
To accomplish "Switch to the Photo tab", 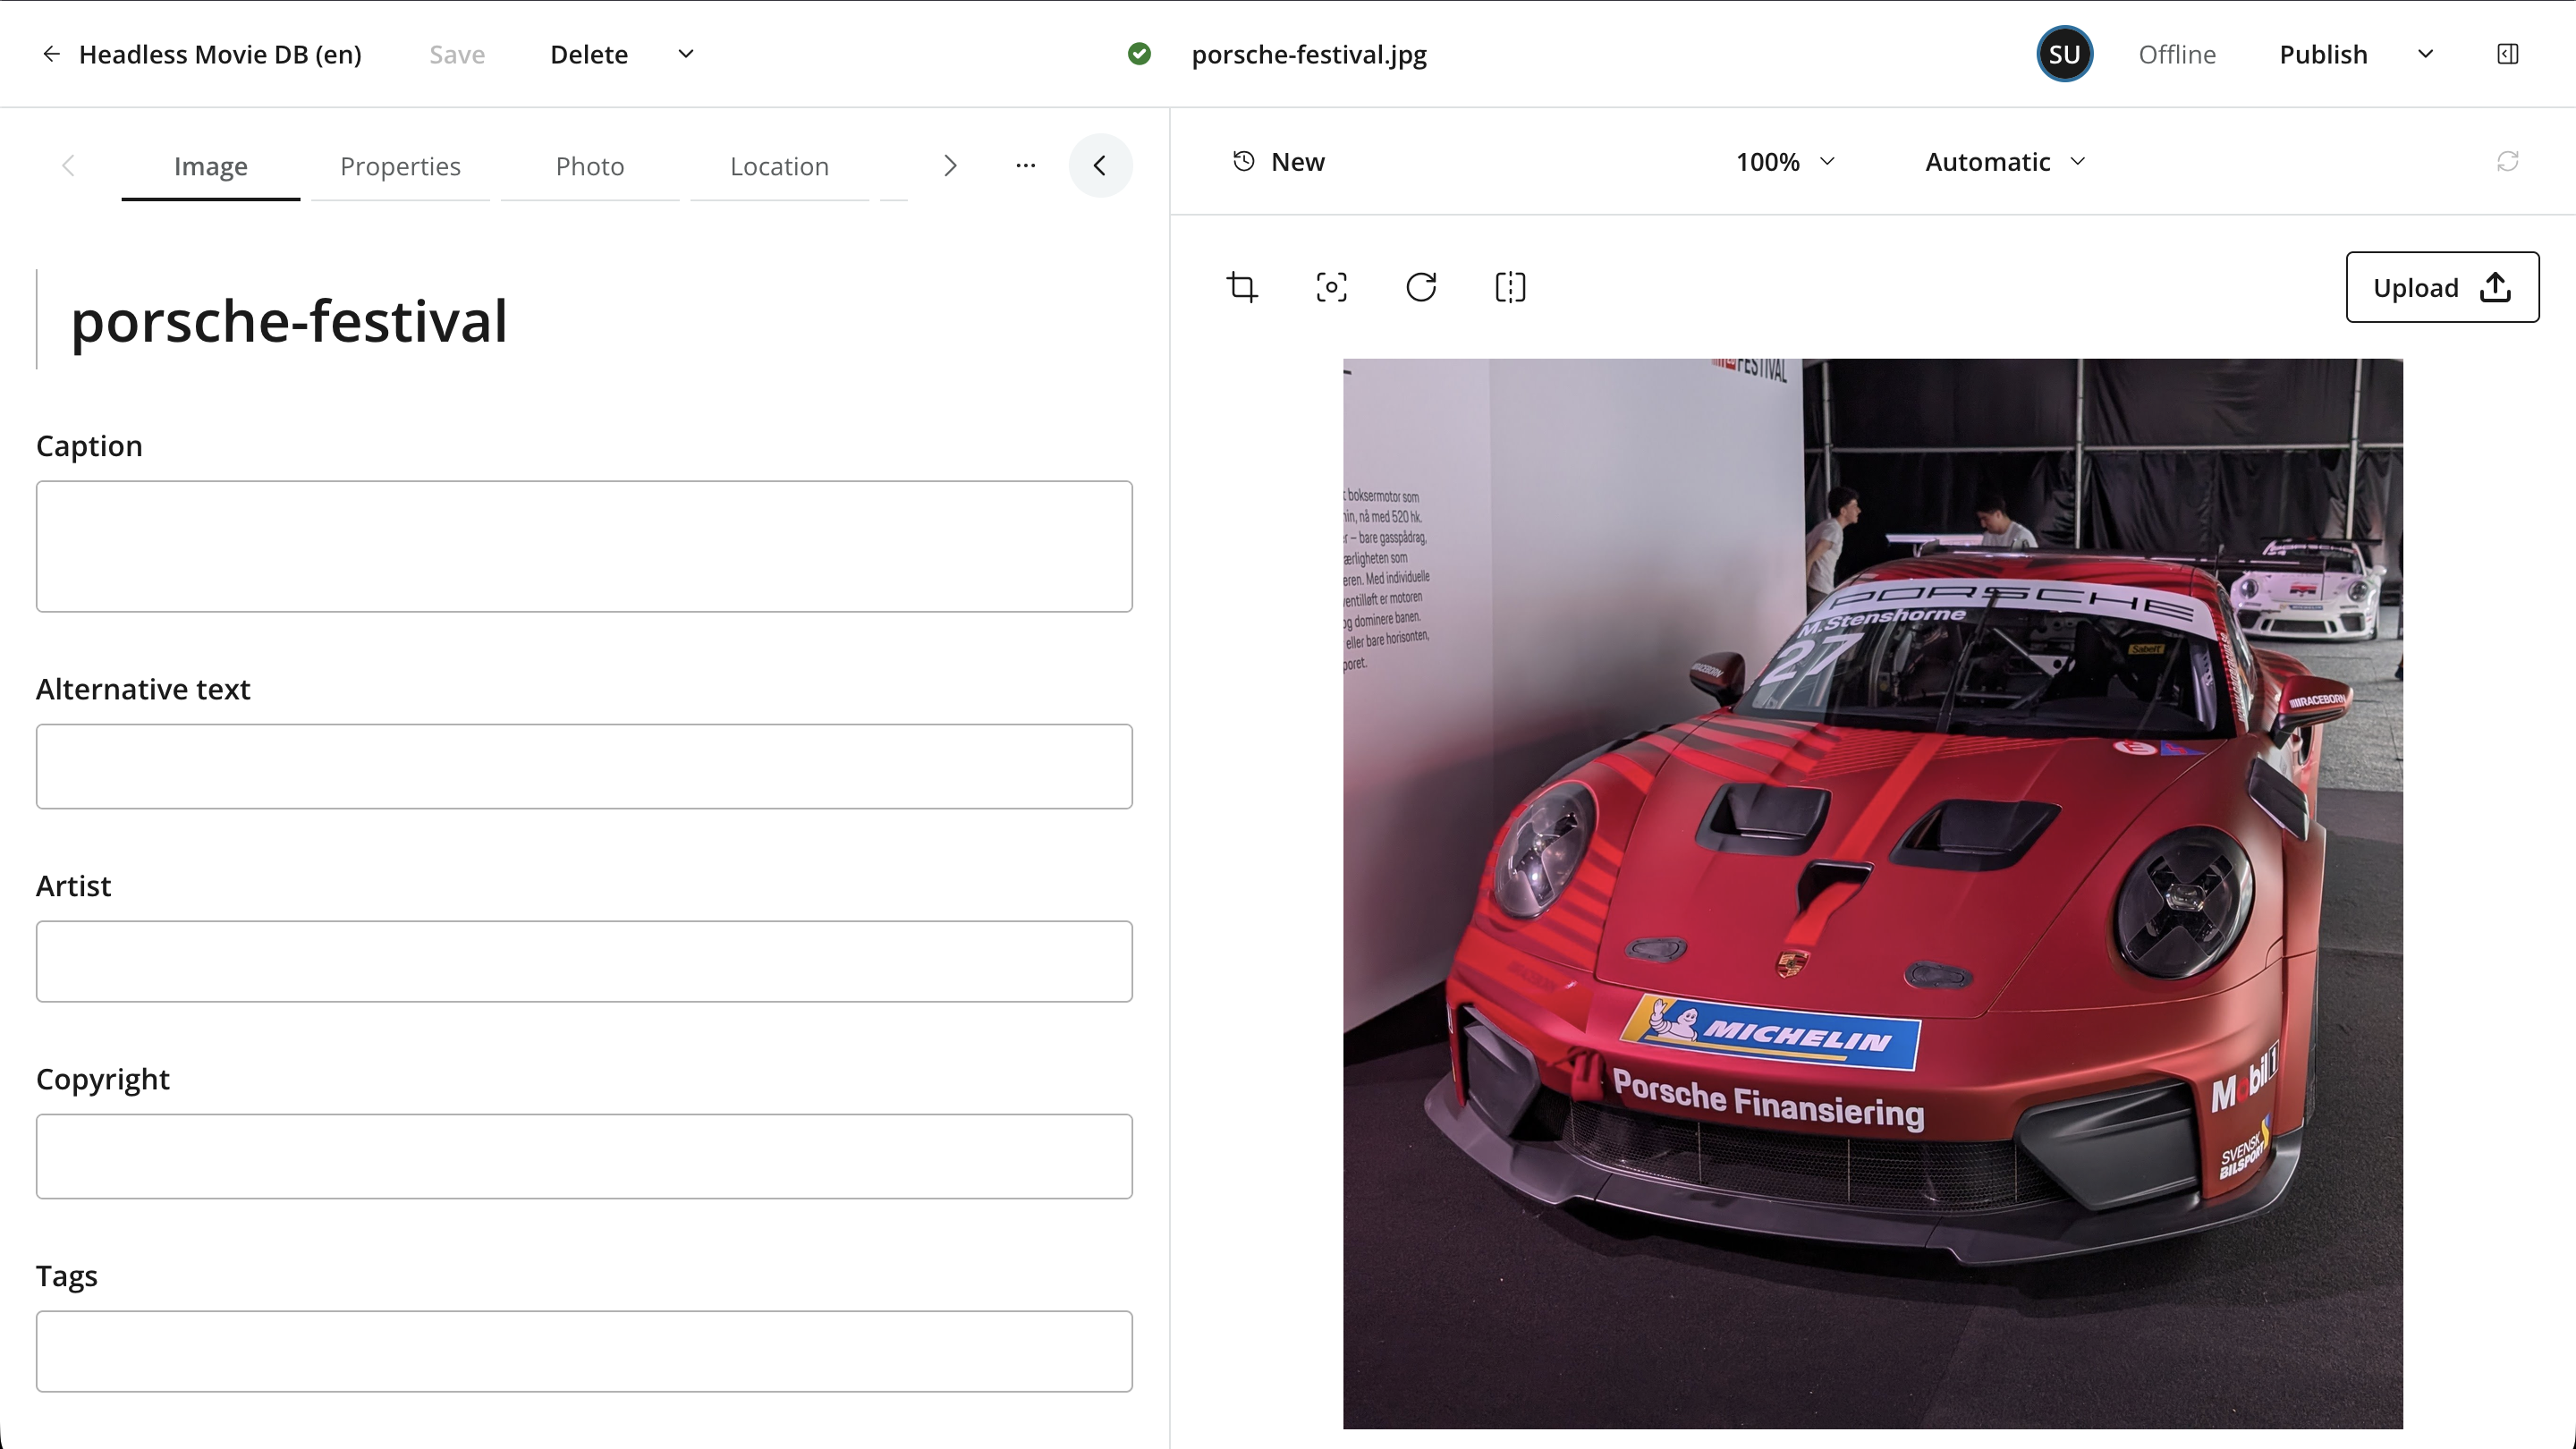I will pos(590,166).
